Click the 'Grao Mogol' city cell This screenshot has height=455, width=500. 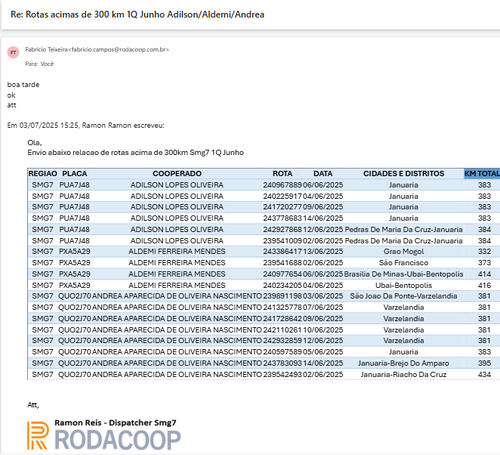(404, 252)
